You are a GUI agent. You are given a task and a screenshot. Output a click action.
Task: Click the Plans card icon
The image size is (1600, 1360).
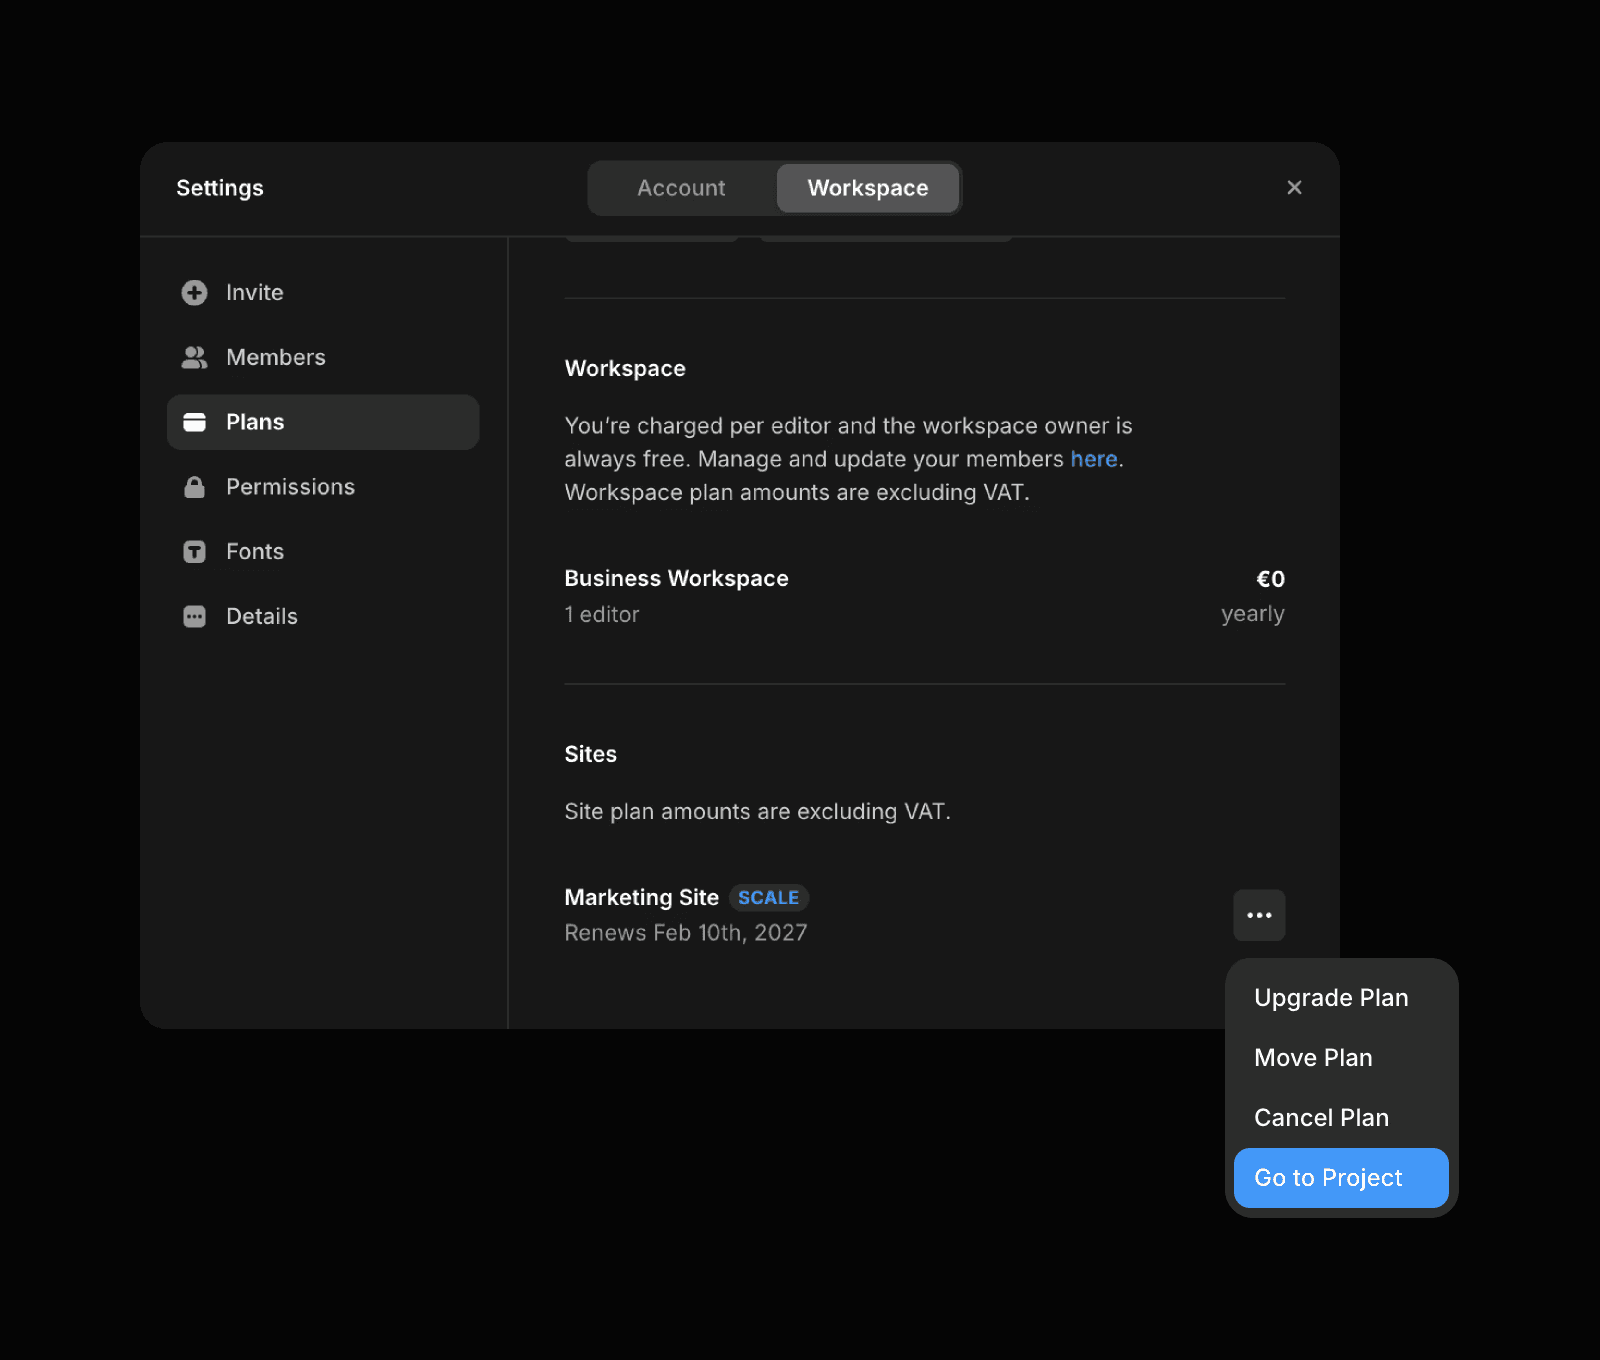tap(193, 422)
